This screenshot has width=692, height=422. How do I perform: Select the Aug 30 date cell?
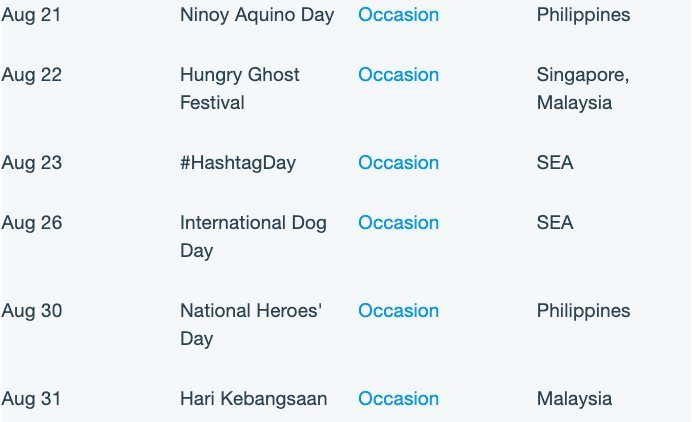pyautogui.click(x=31, y=311)
